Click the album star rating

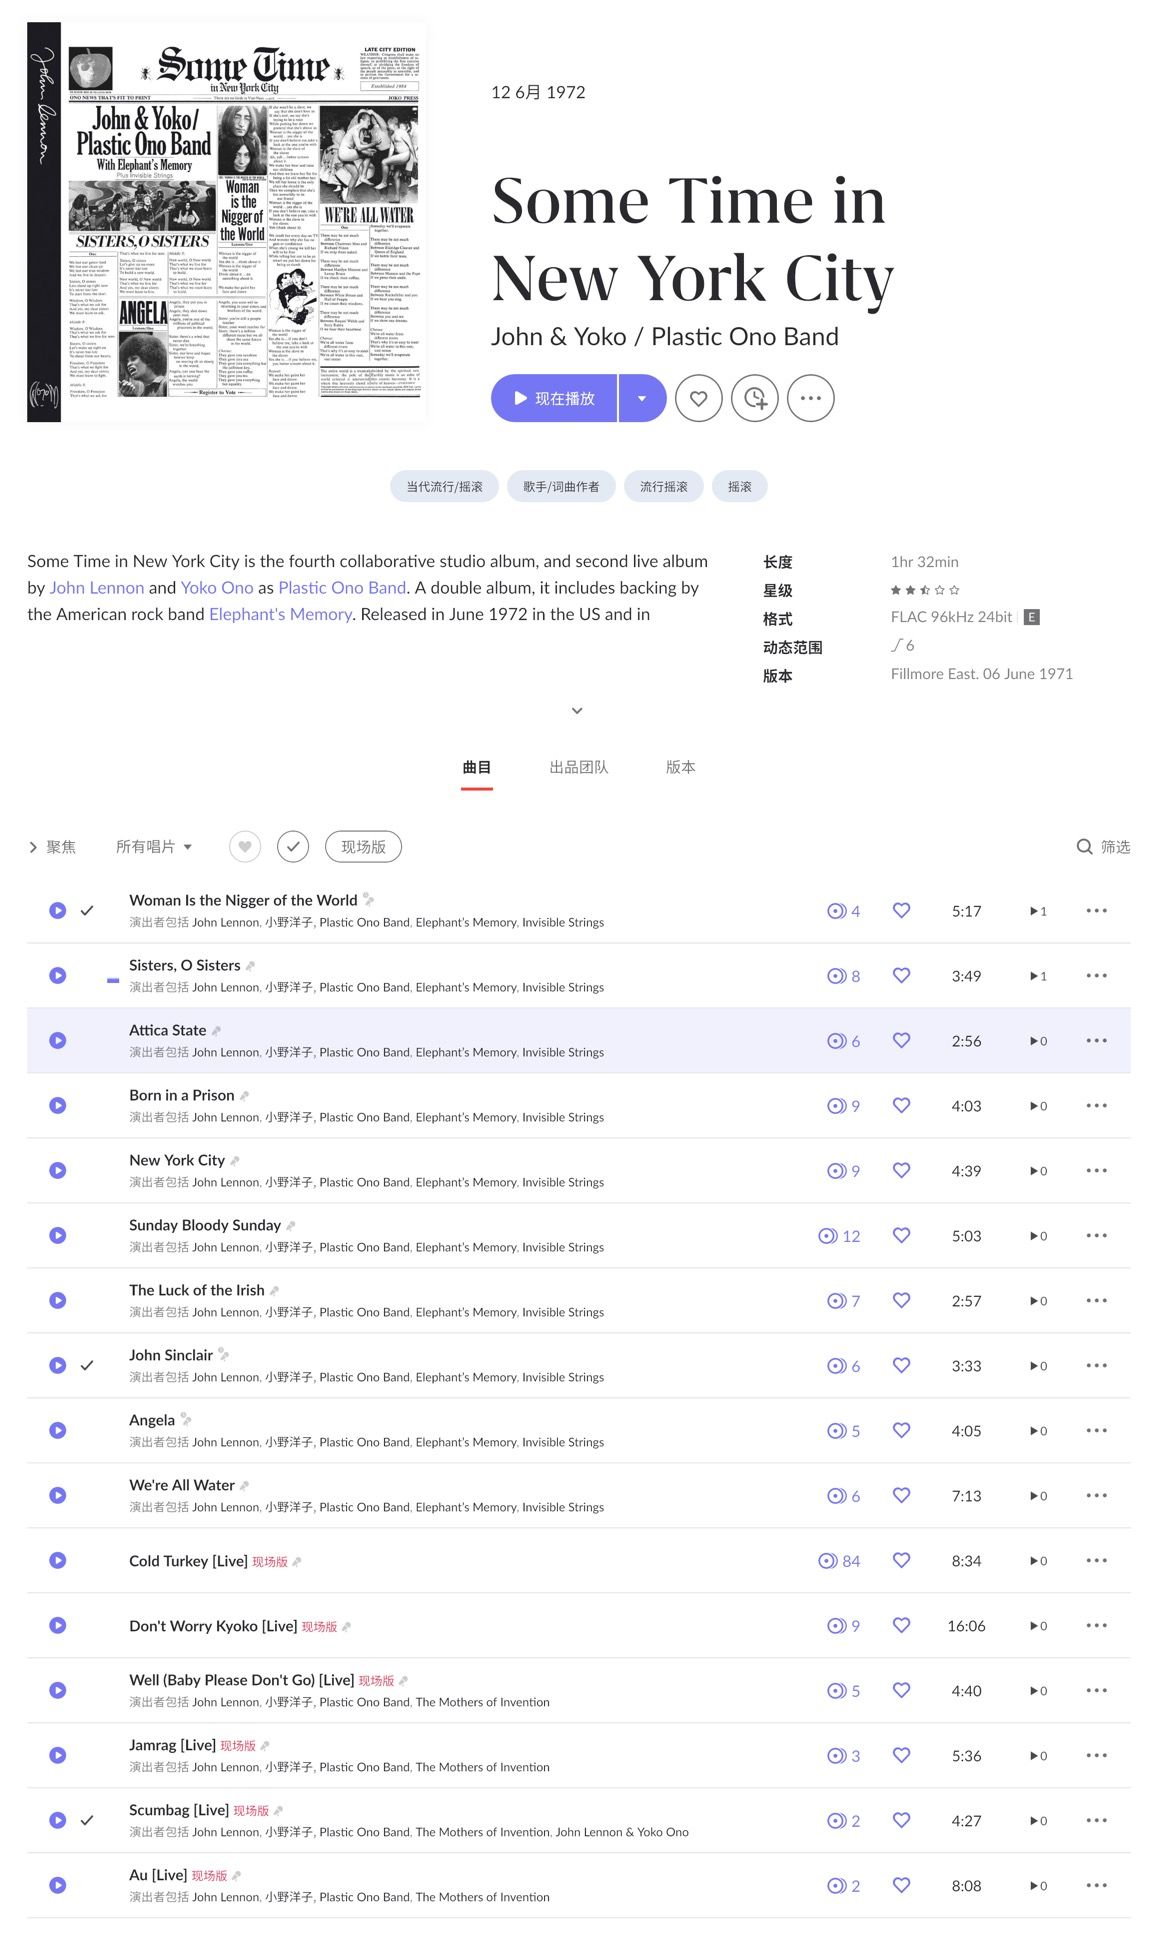[x=925, y=590]
